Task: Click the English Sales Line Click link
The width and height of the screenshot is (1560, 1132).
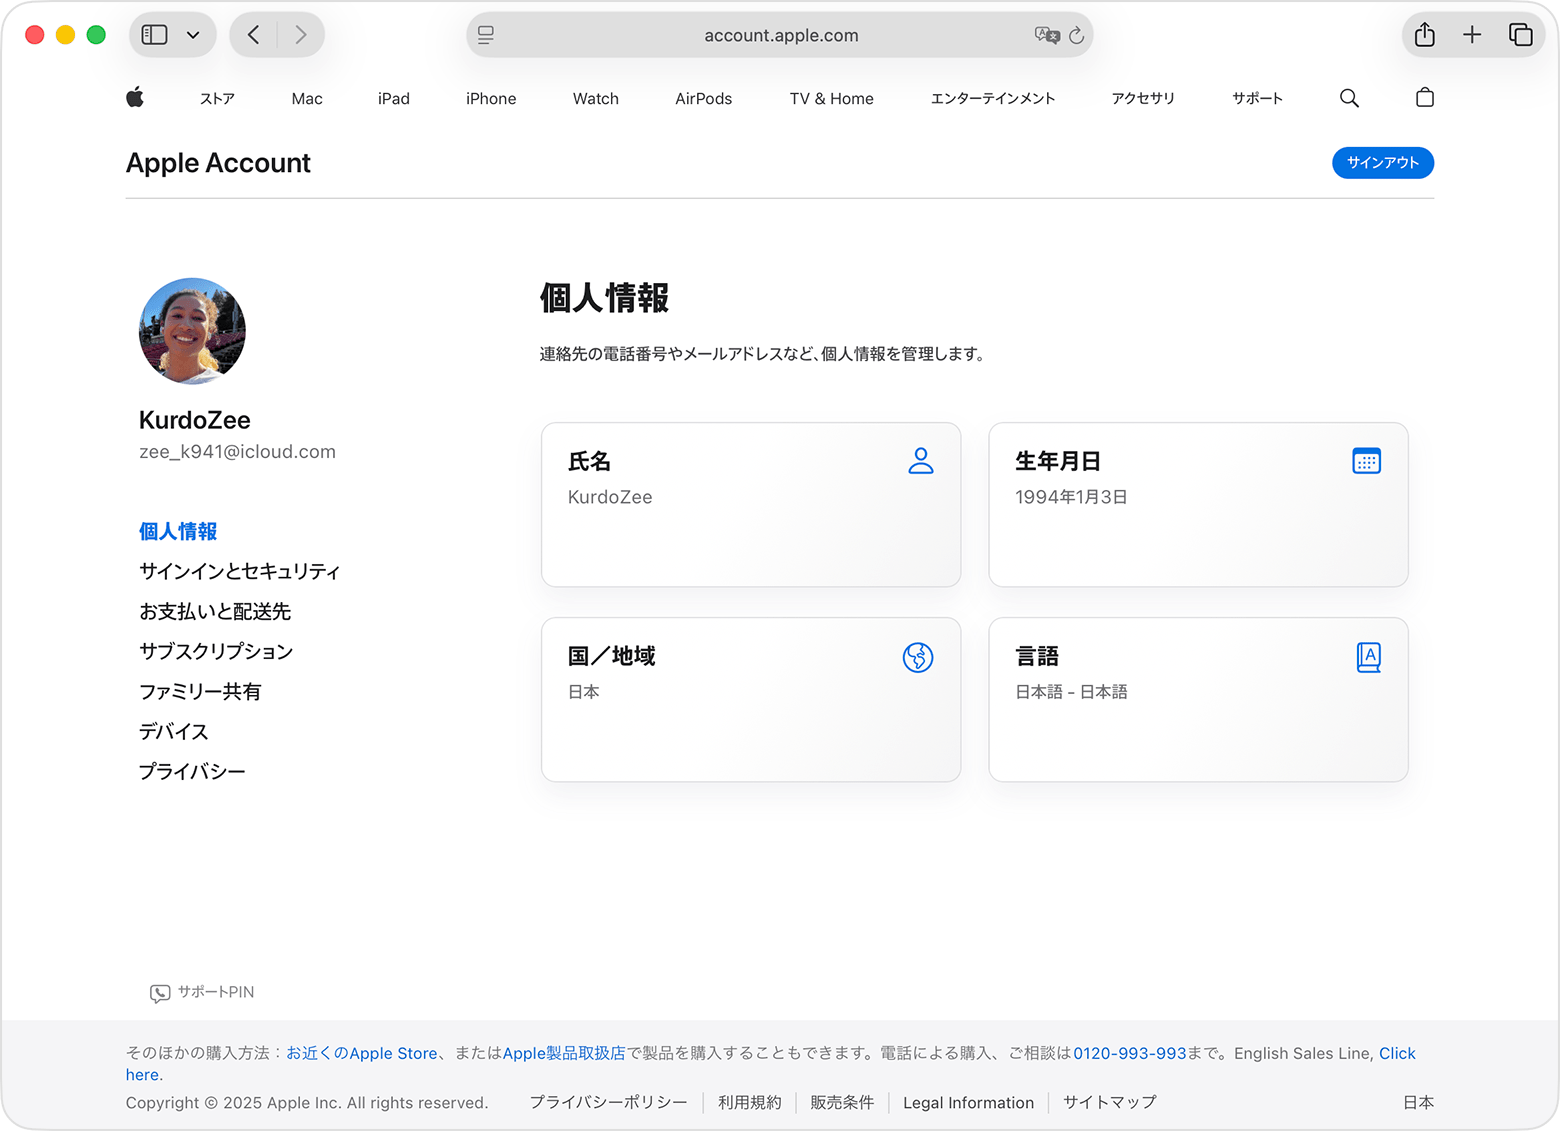Action: click(x=1397, y=1053)
